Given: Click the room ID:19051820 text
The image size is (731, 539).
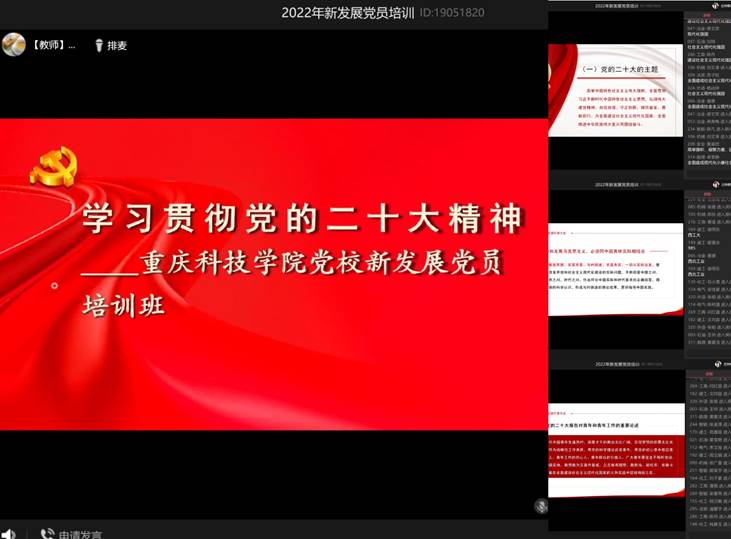Looking at the screenshot, I should tap(452, 13).
